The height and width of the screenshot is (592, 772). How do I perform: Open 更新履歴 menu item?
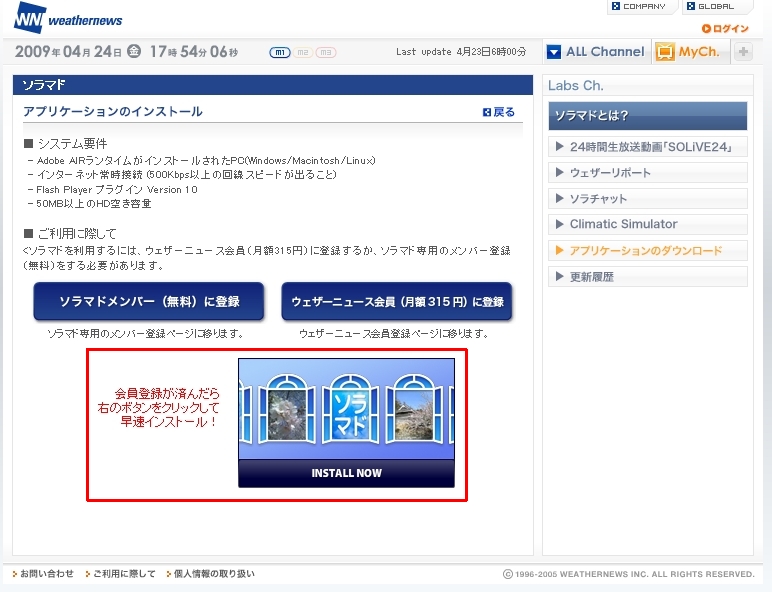[x=647, y=277]
